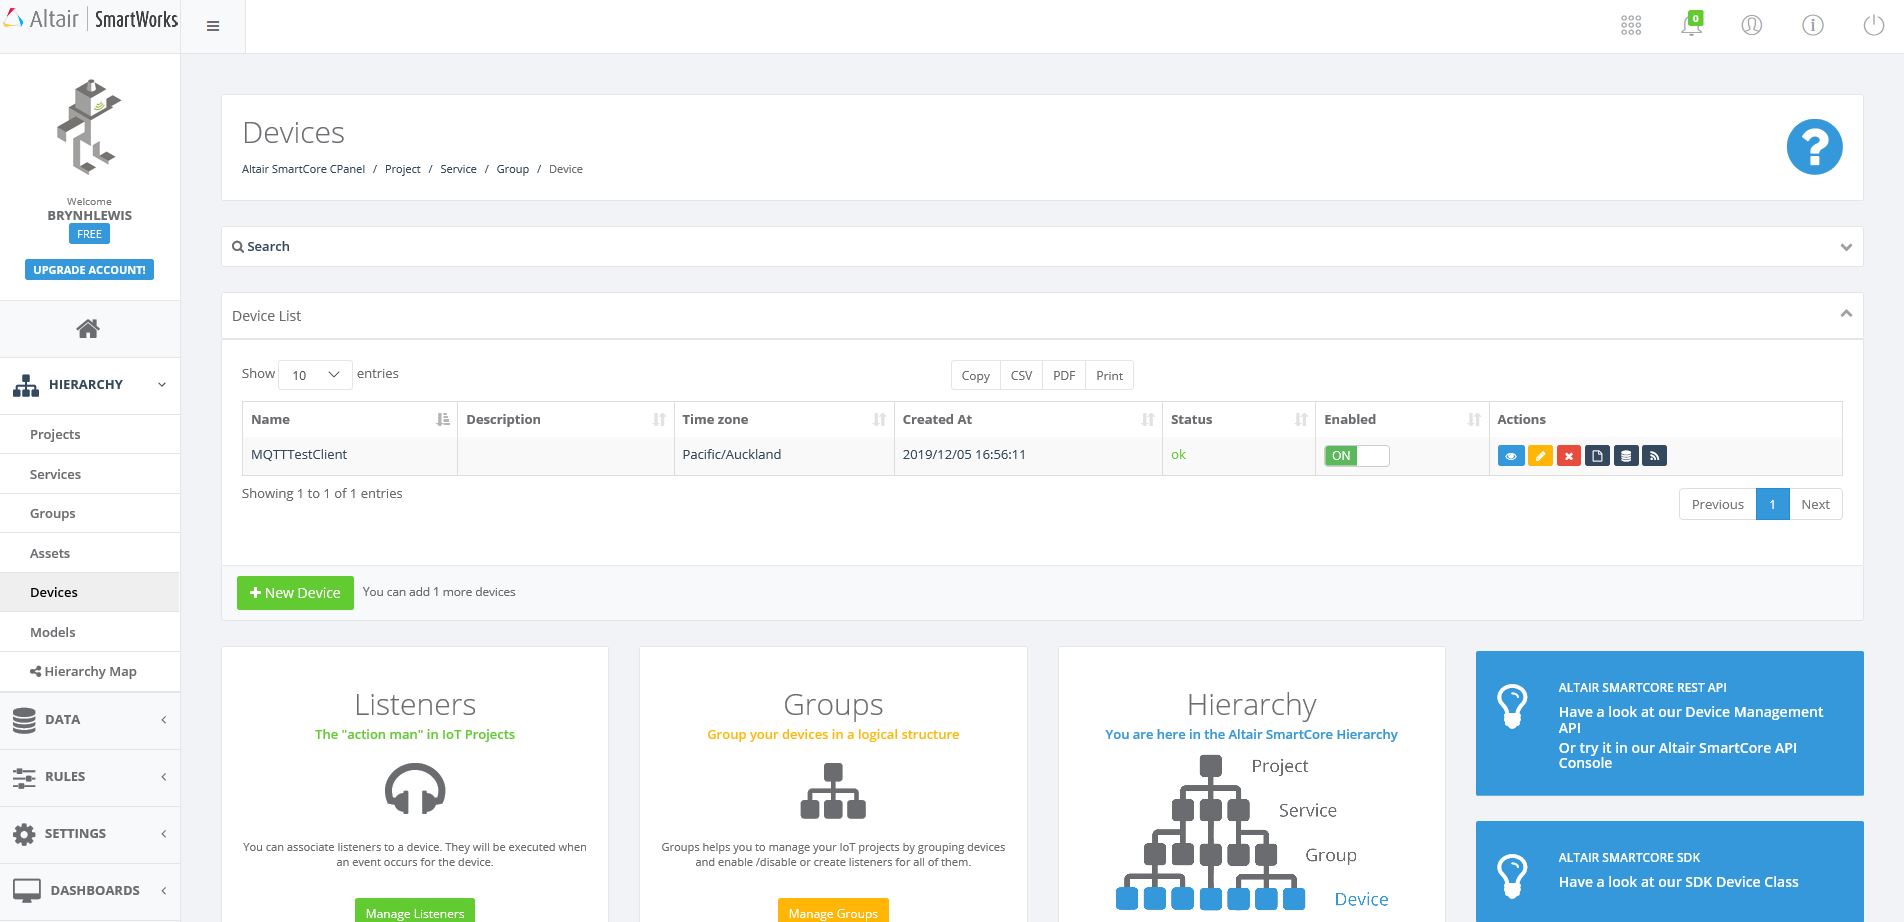This screenshot has height=922, width=1904.
Task: Expand the DASHBOARDS sidebar section
Action: point(90,891)
